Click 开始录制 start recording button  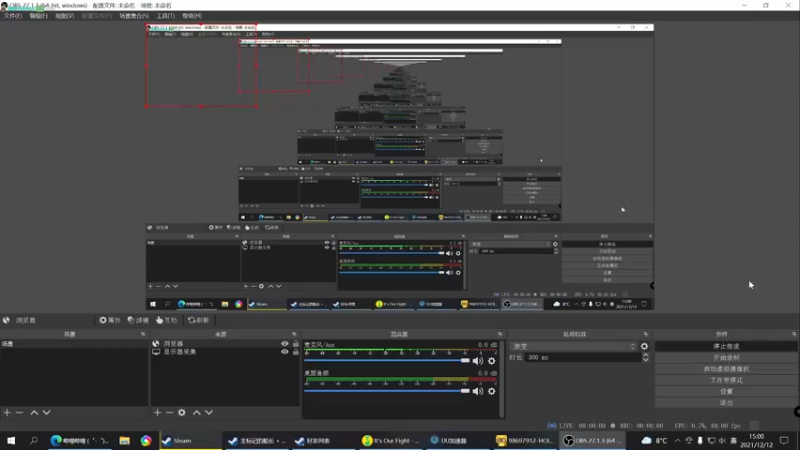click(x=726, y=358)
